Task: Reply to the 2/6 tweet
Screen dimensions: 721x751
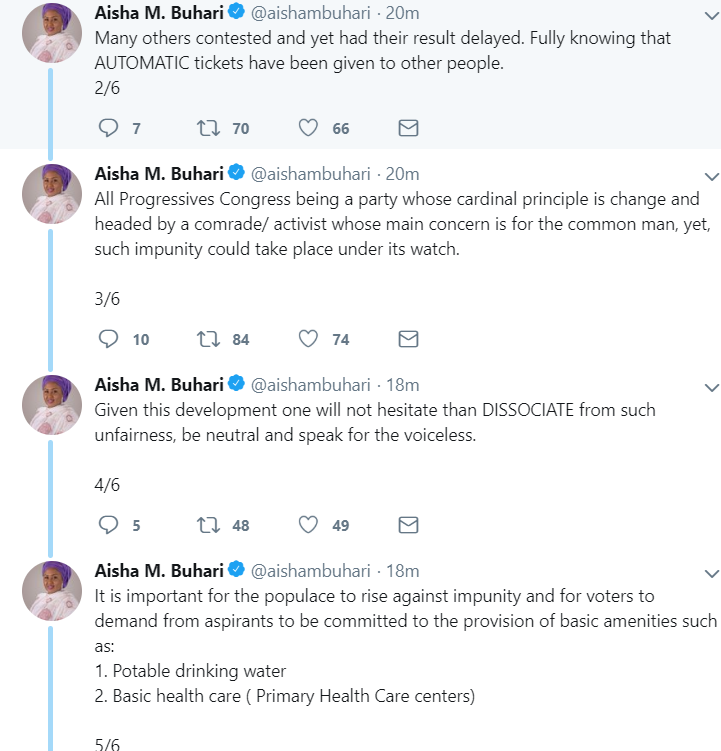Action: pyautogui.click(x=109, y=128)
